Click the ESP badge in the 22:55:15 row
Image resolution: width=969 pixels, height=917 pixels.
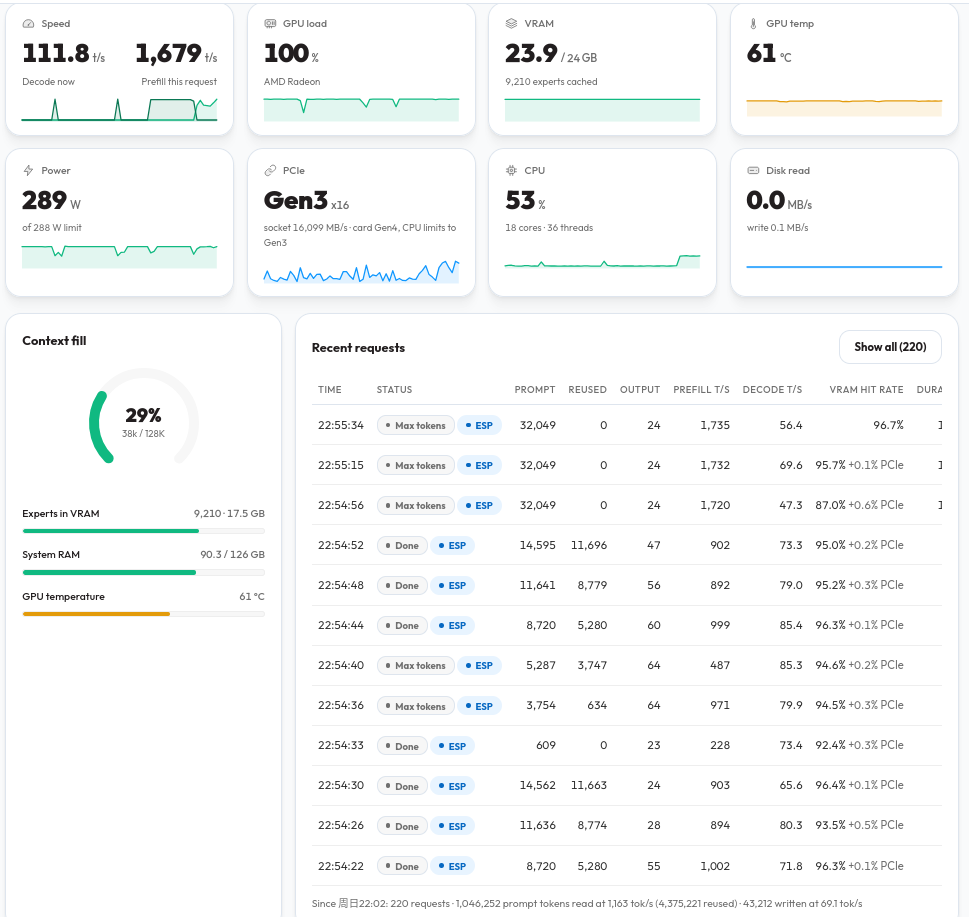click(479, 465)
